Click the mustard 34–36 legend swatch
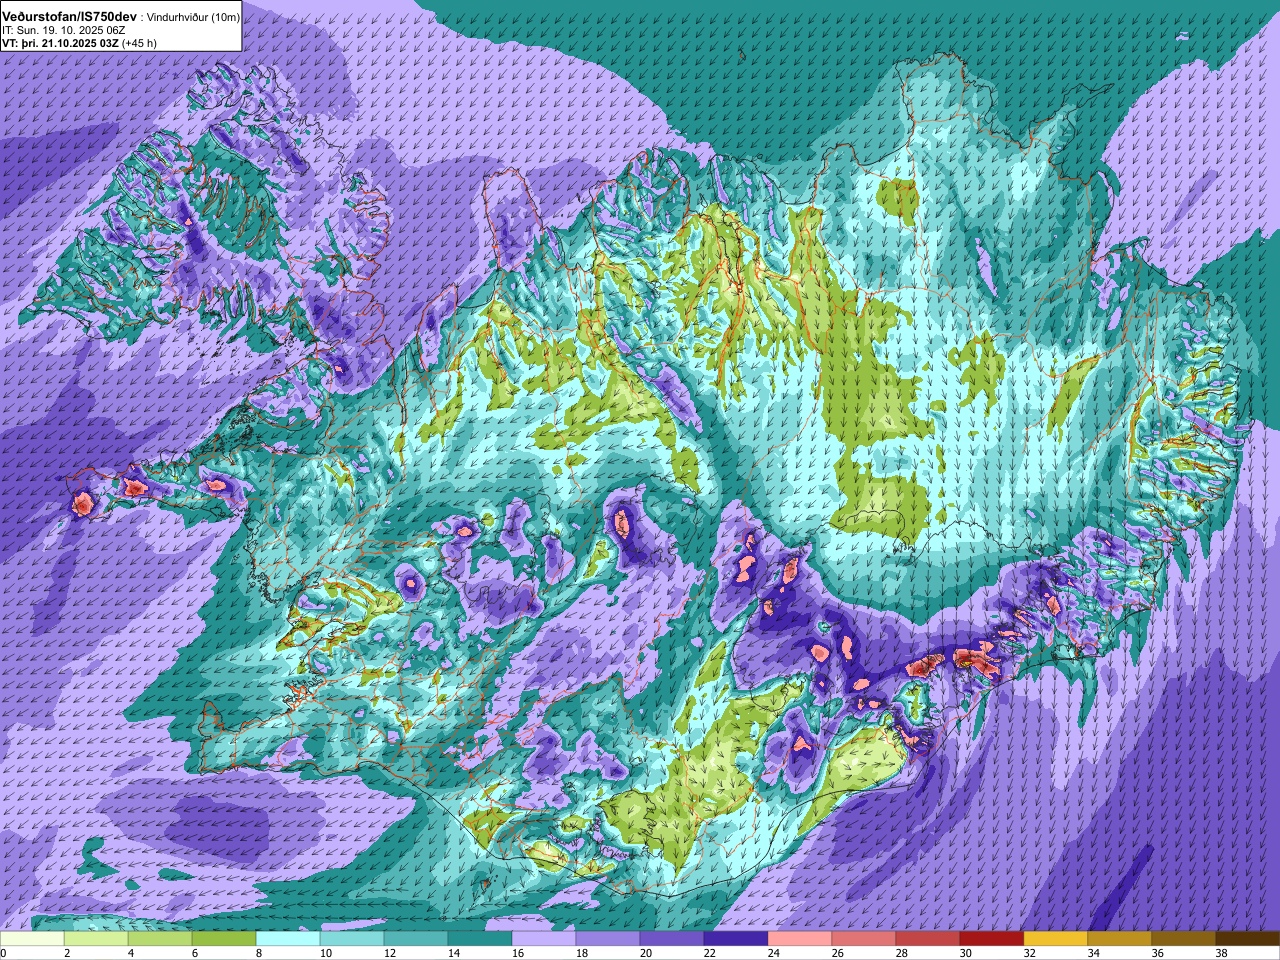The width and height of the screenshot is (1280, 960). [x=1120, y=939]
